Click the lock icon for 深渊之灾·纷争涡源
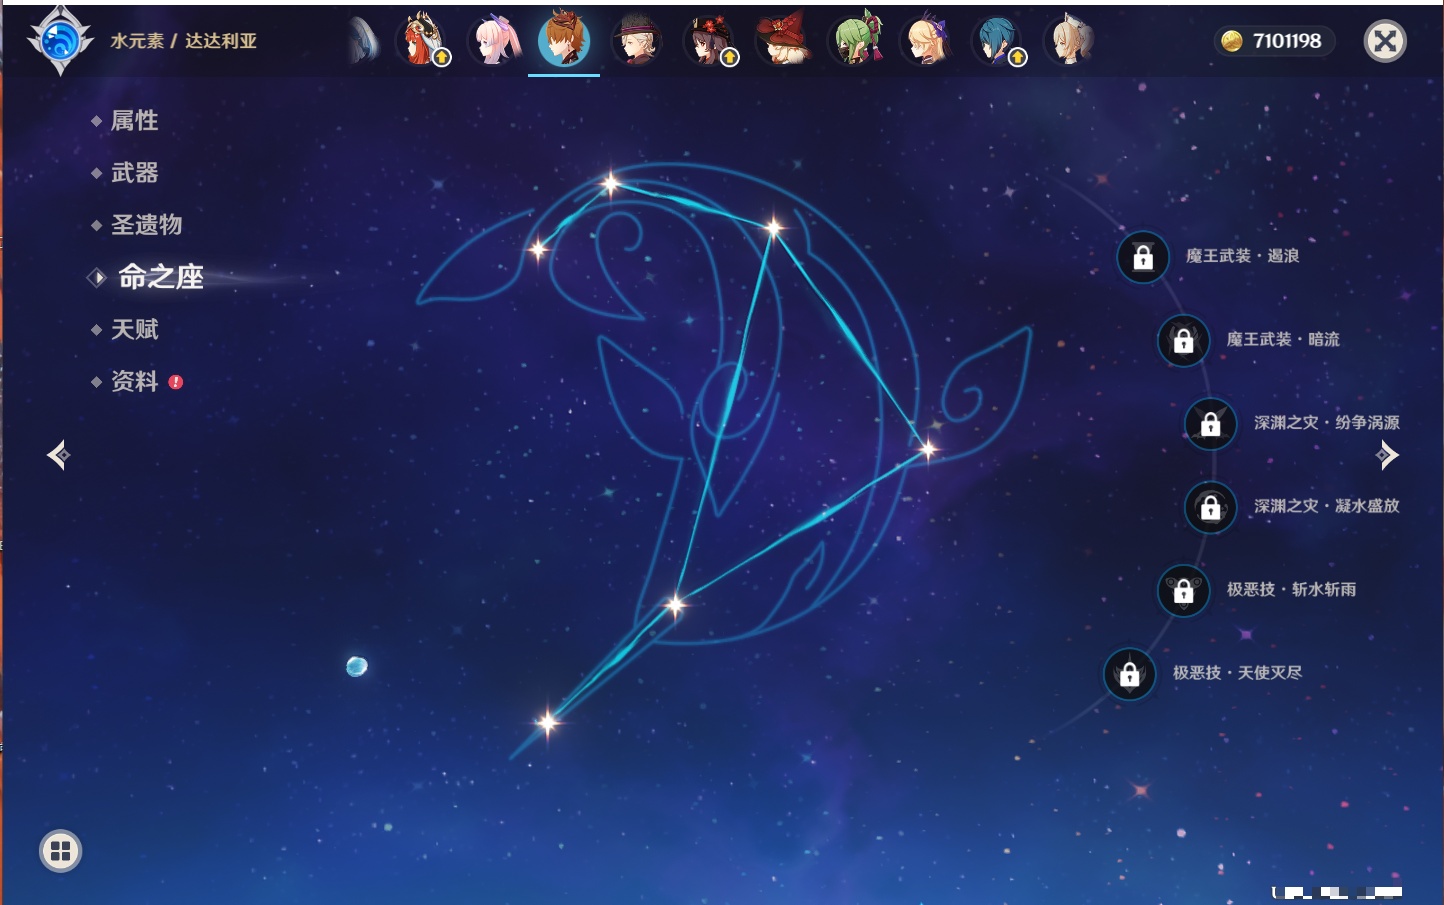The height and width of the screenshot is (905, 1444). pyautogui.click(x=1211, y=424)
